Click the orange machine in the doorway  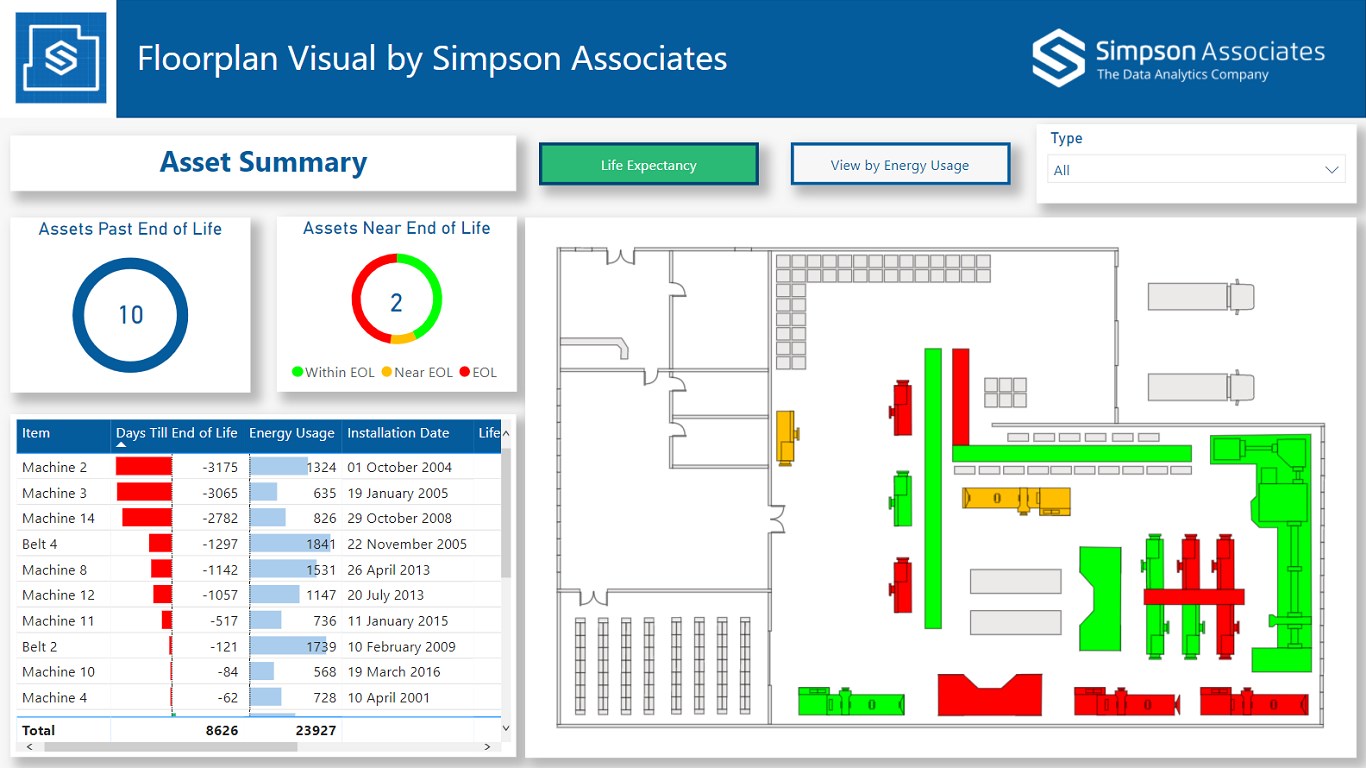click(x=787, y=437)
